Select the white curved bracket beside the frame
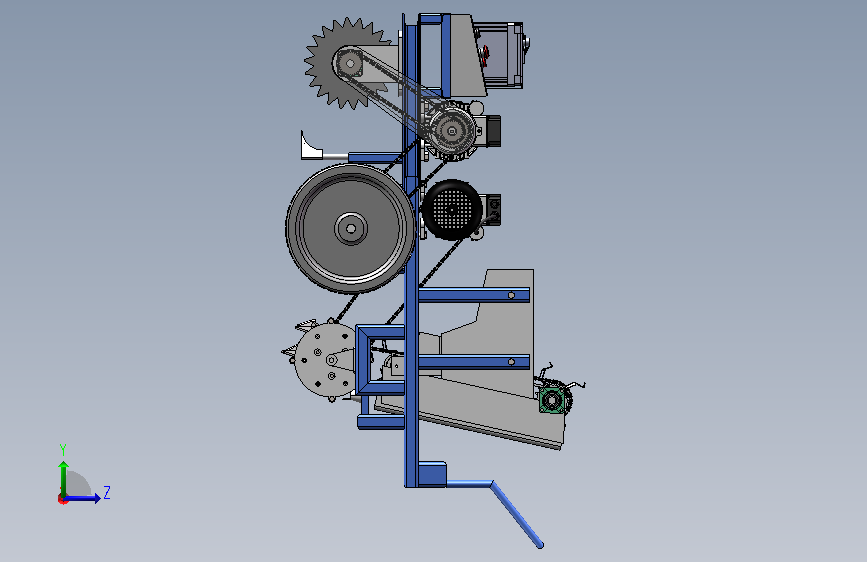This screenshot has height=562, width=867. point(311,147)
